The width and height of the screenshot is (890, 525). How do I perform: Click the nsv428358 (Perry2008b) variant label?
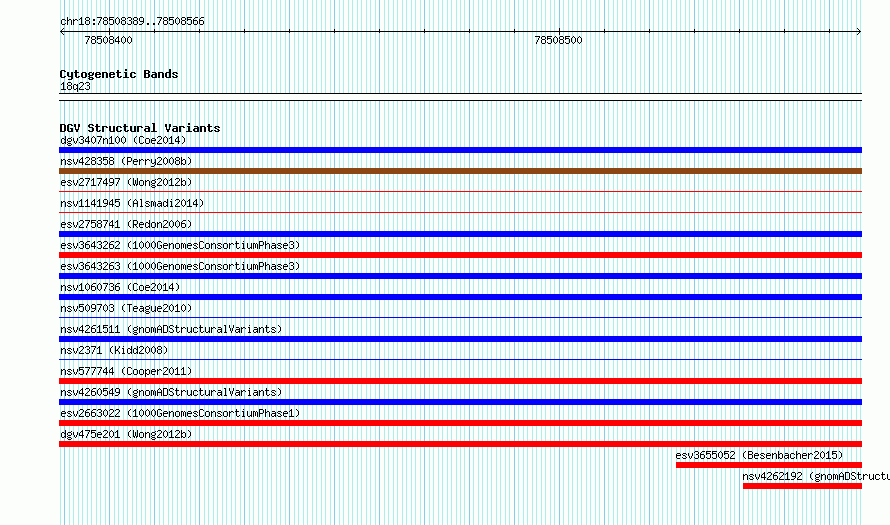[x=126, y=161]
